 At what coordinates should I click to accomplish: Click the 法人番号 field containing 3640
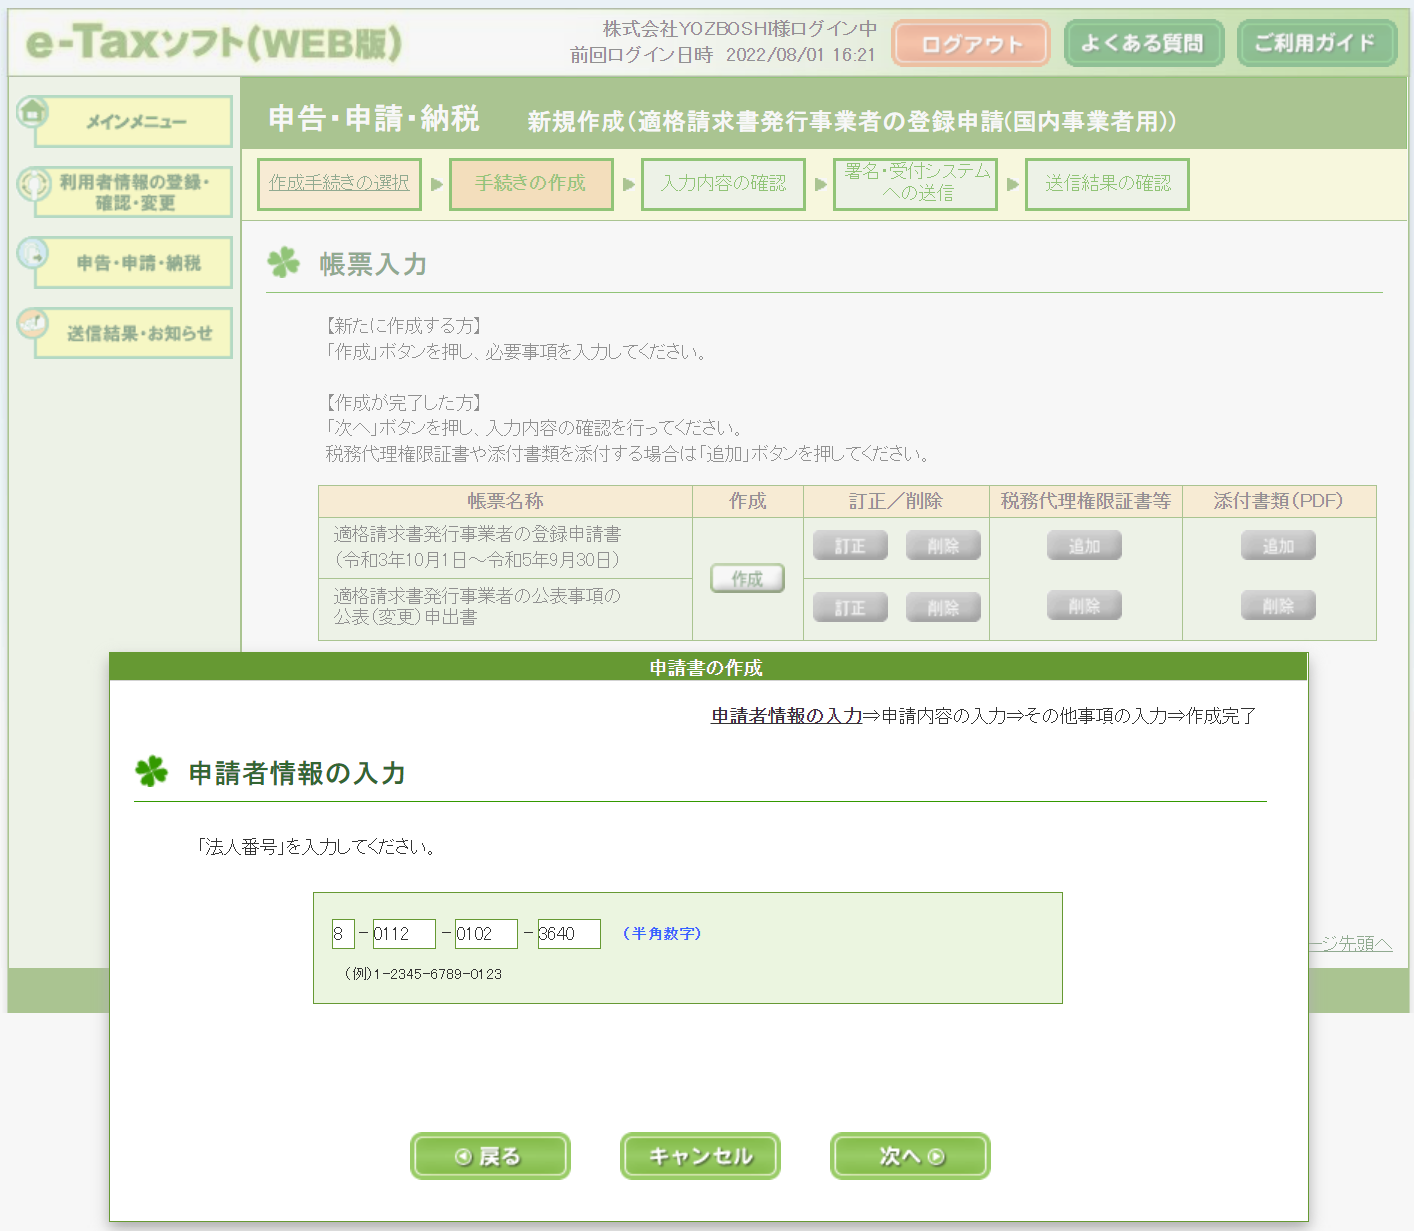point(569,934)
